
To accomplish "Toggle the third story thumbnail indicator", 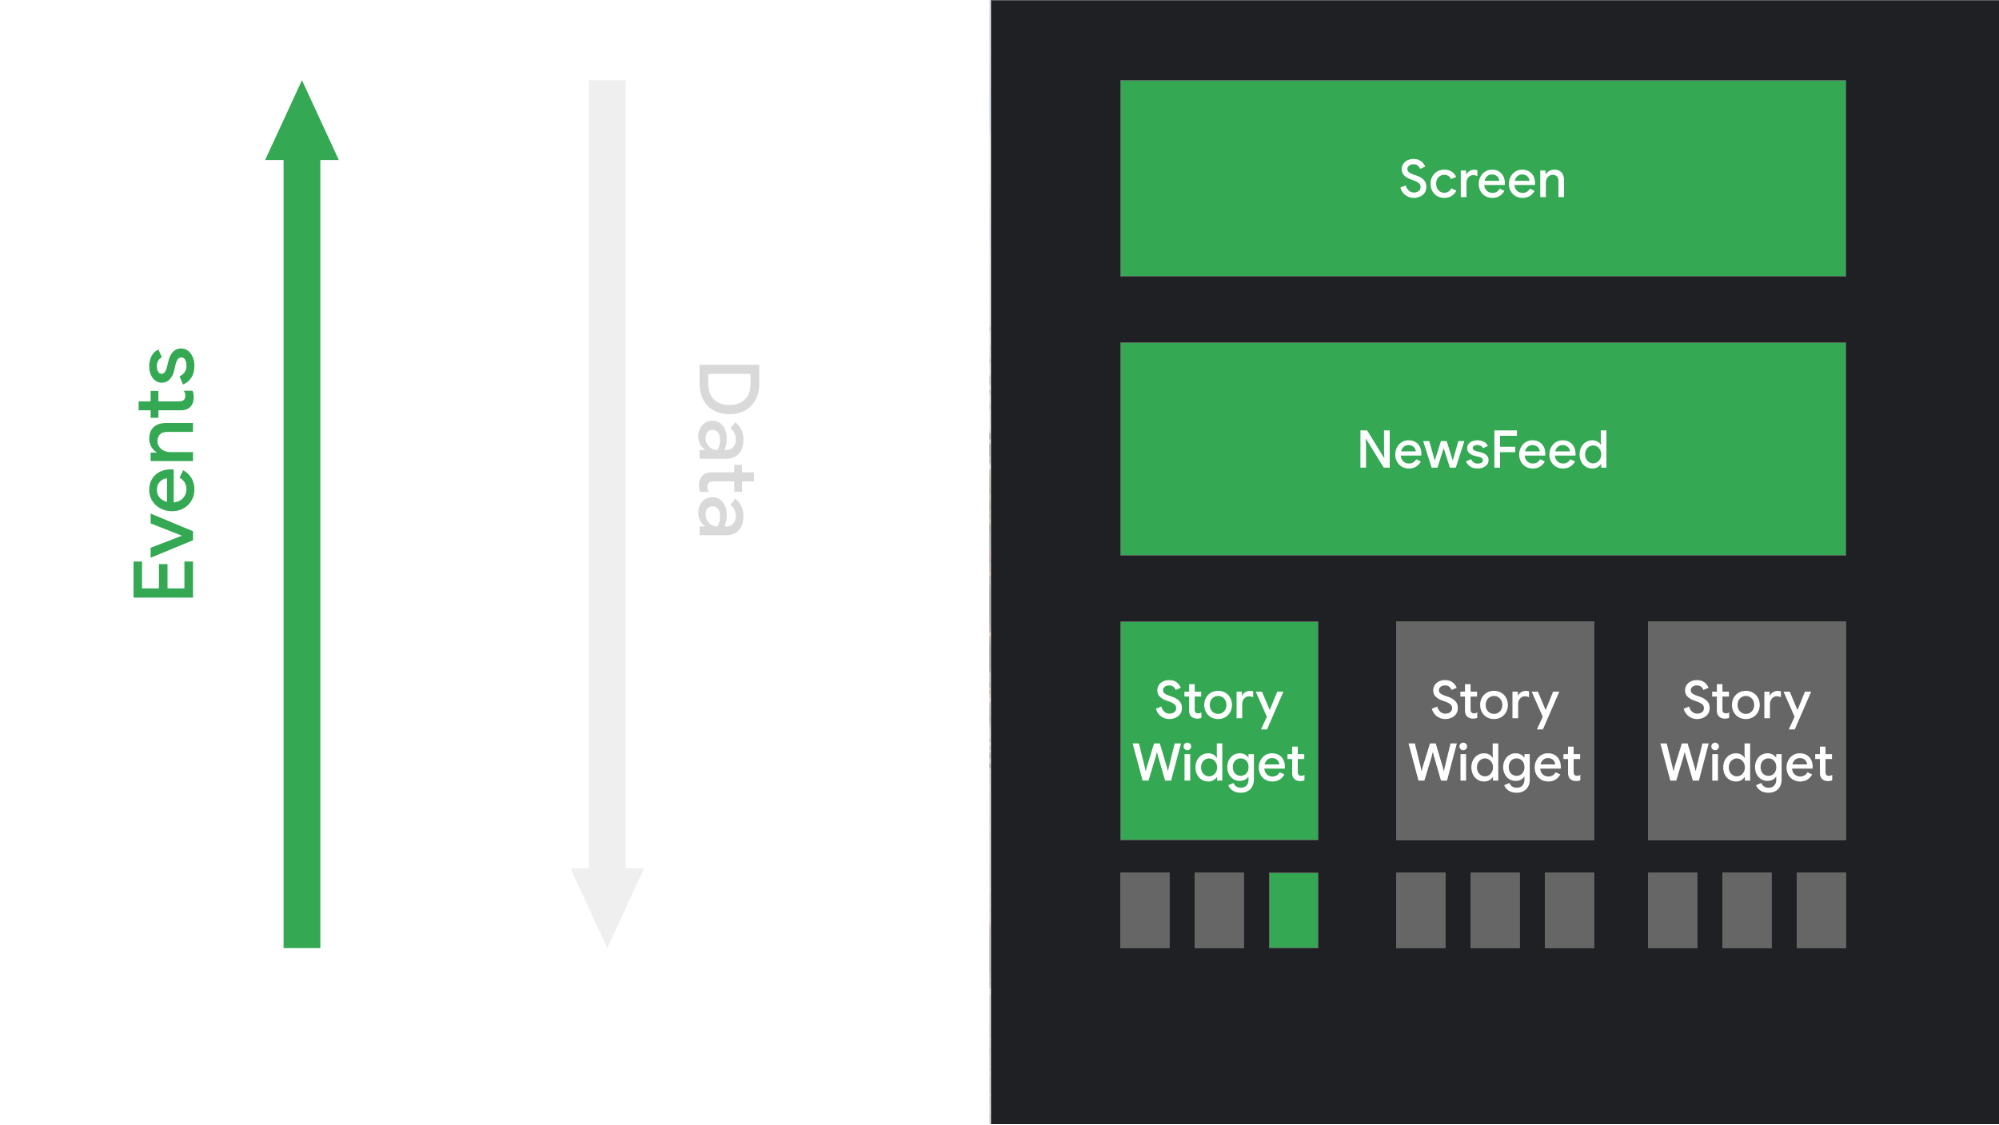I will click(x=1292, y=913).
